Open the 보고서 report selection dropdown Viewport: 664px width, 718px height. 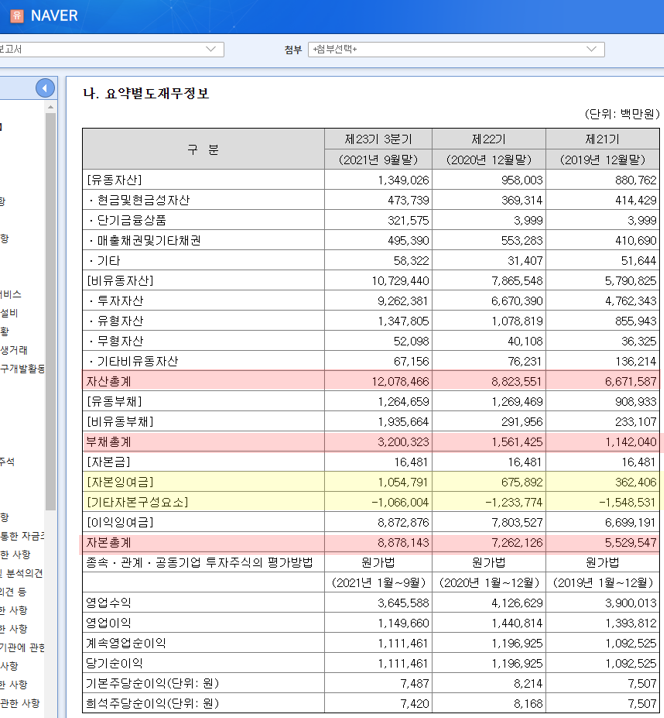click(111, 49)
